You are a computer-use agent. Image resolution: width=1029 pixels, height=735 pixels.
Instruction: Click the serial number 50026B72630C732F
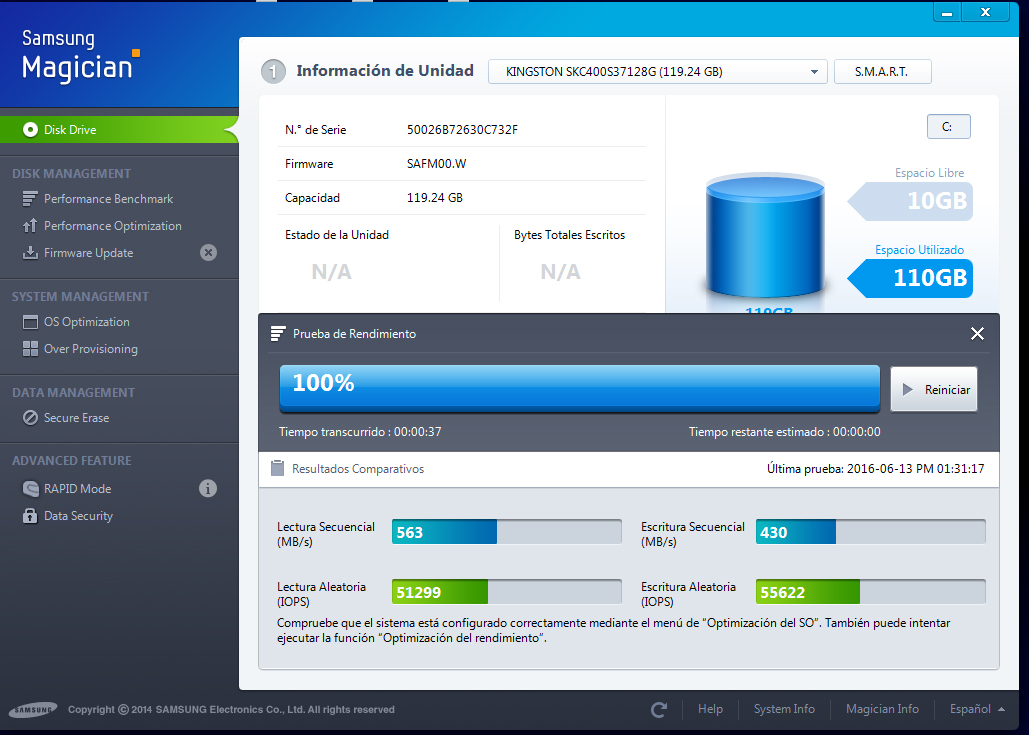tap(462, 130)
